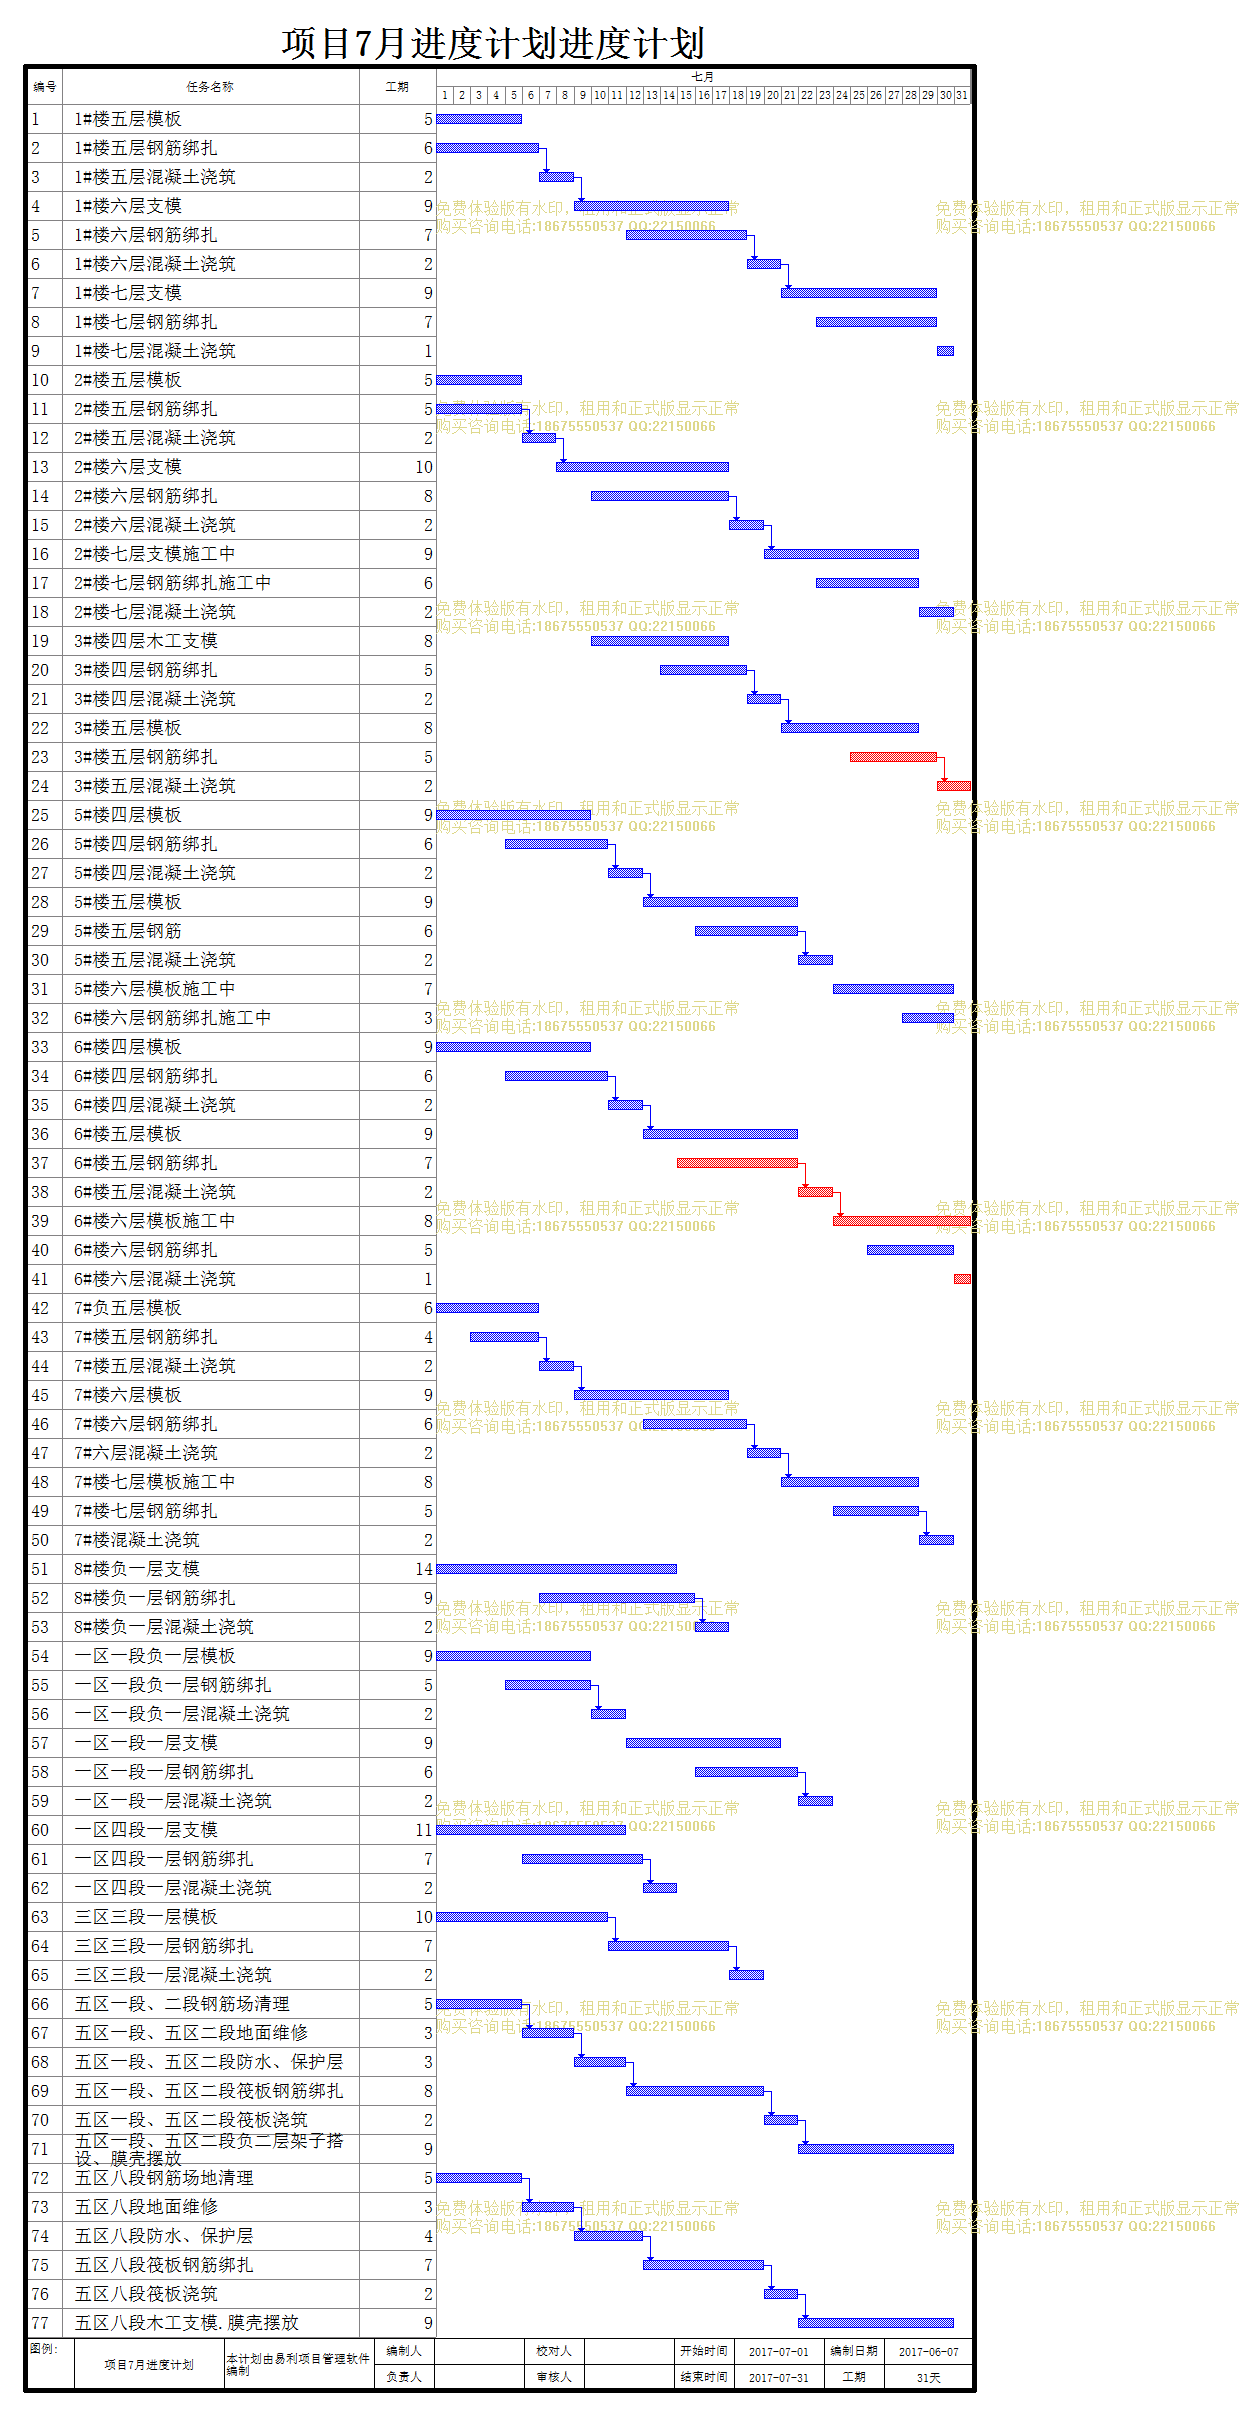
Task: Click the task '五区一段、二段钢筋场清理'
Action: (182, 2004)
